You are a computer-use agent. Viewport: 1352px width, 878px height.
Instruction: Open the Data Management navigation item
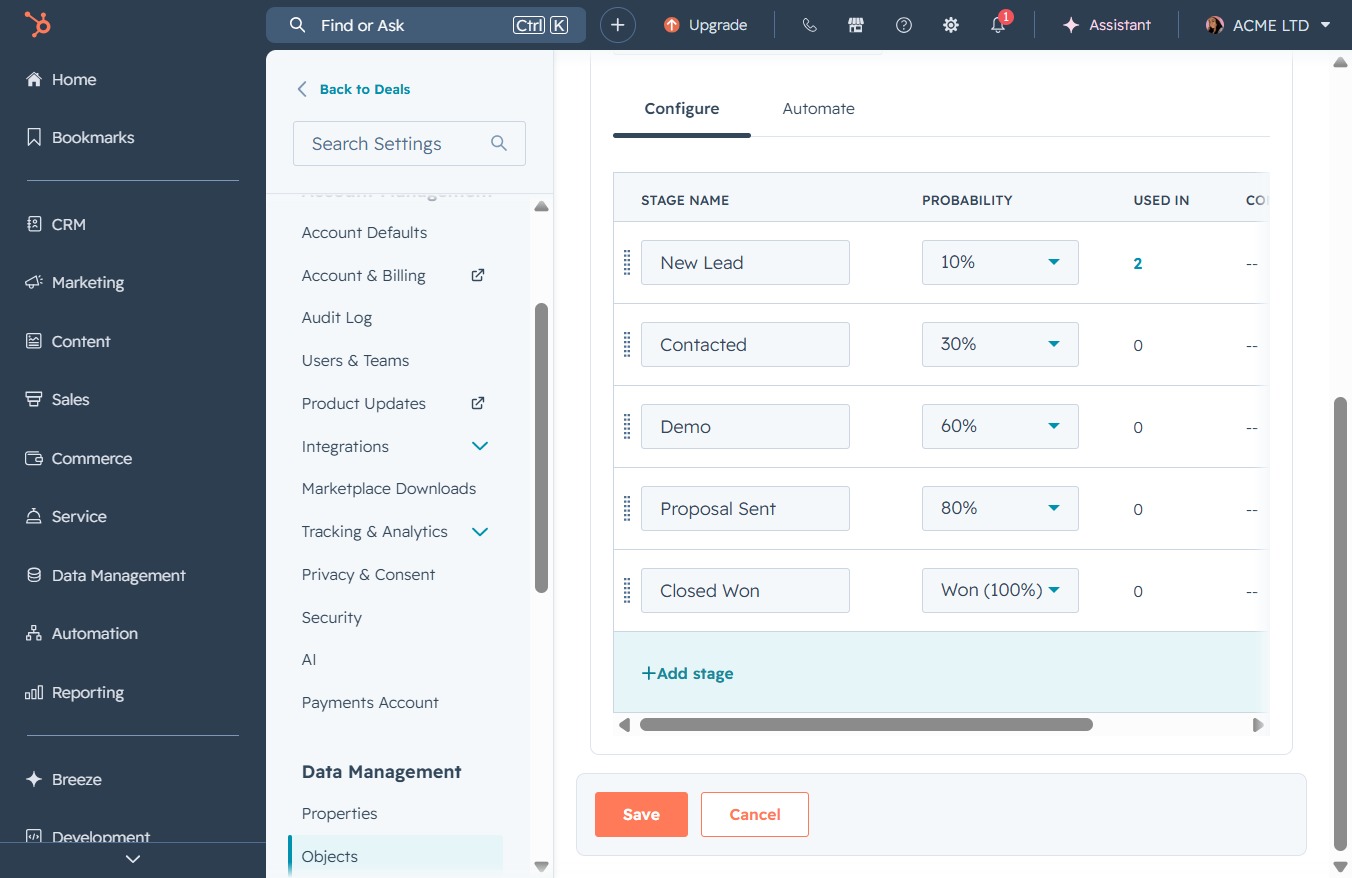pyautogui.click(x=106, y=575)
